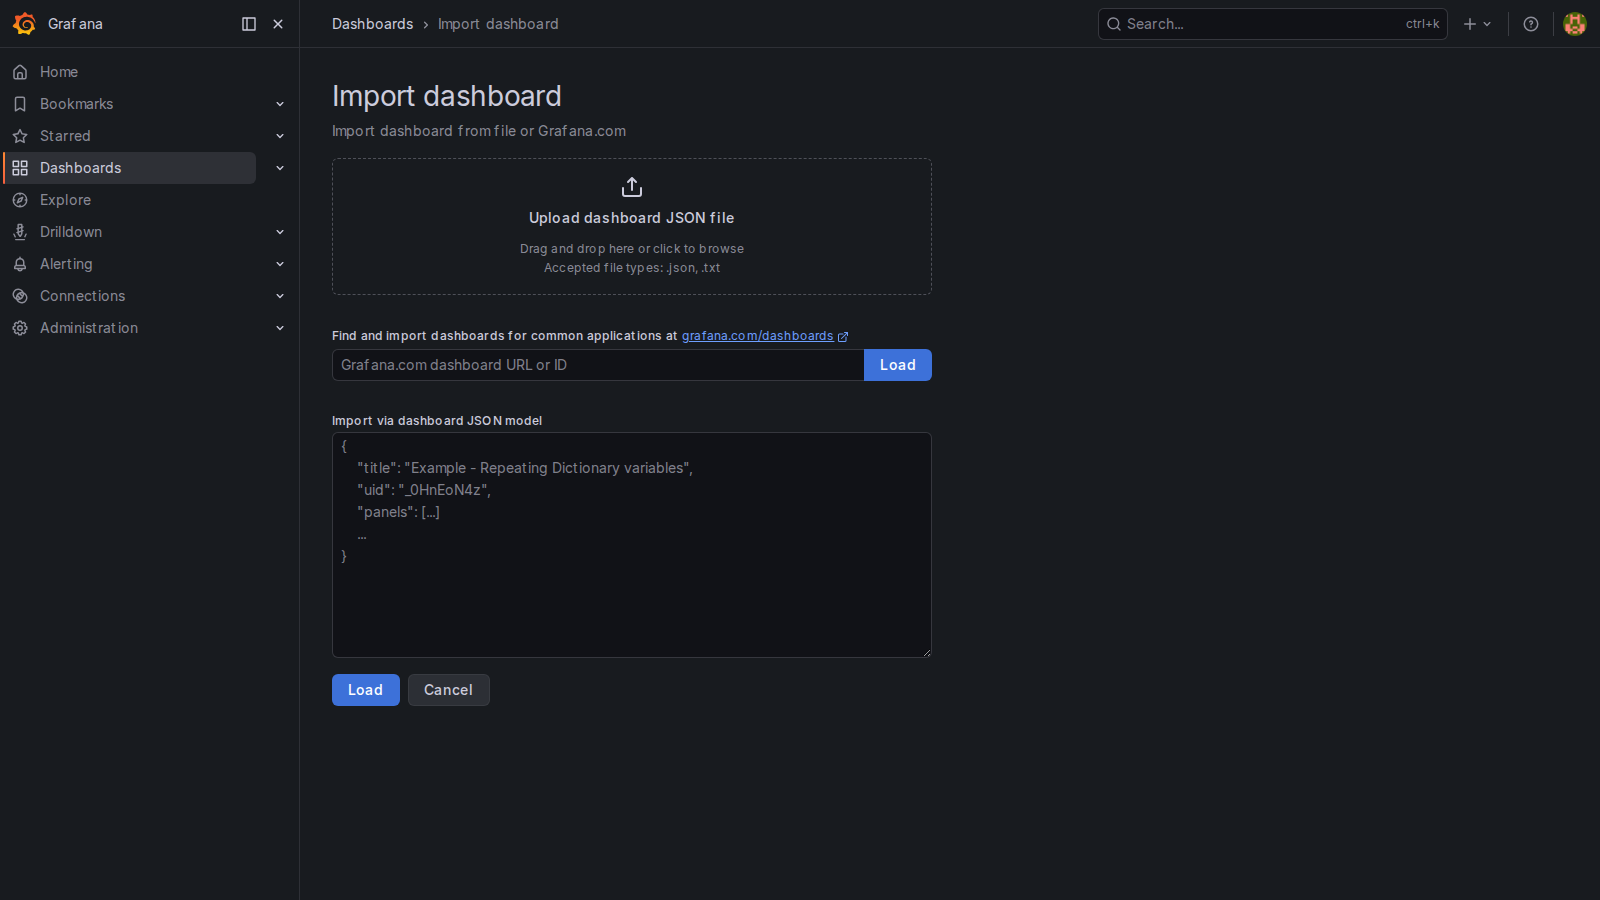Click the Import dashboard breadcrumb

(x=498, y=24)
